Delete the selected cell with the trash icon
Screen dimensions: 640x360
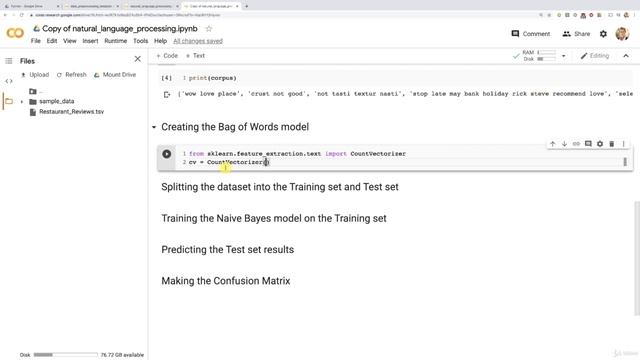(611, 144)
